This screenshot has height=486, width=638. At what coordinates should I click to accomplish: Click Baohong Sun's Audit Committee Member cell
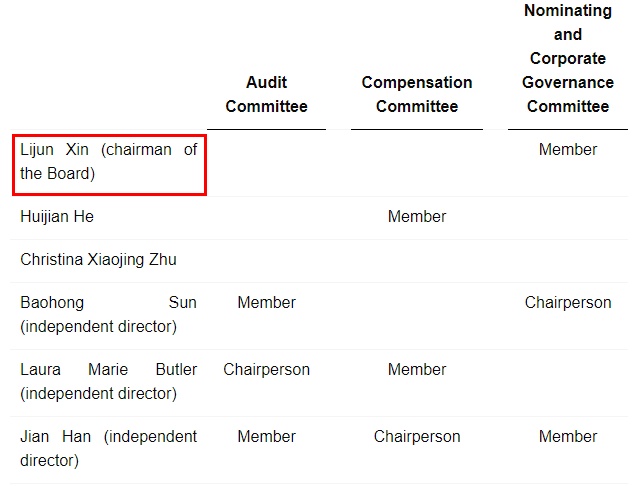[x=266, y=302]
